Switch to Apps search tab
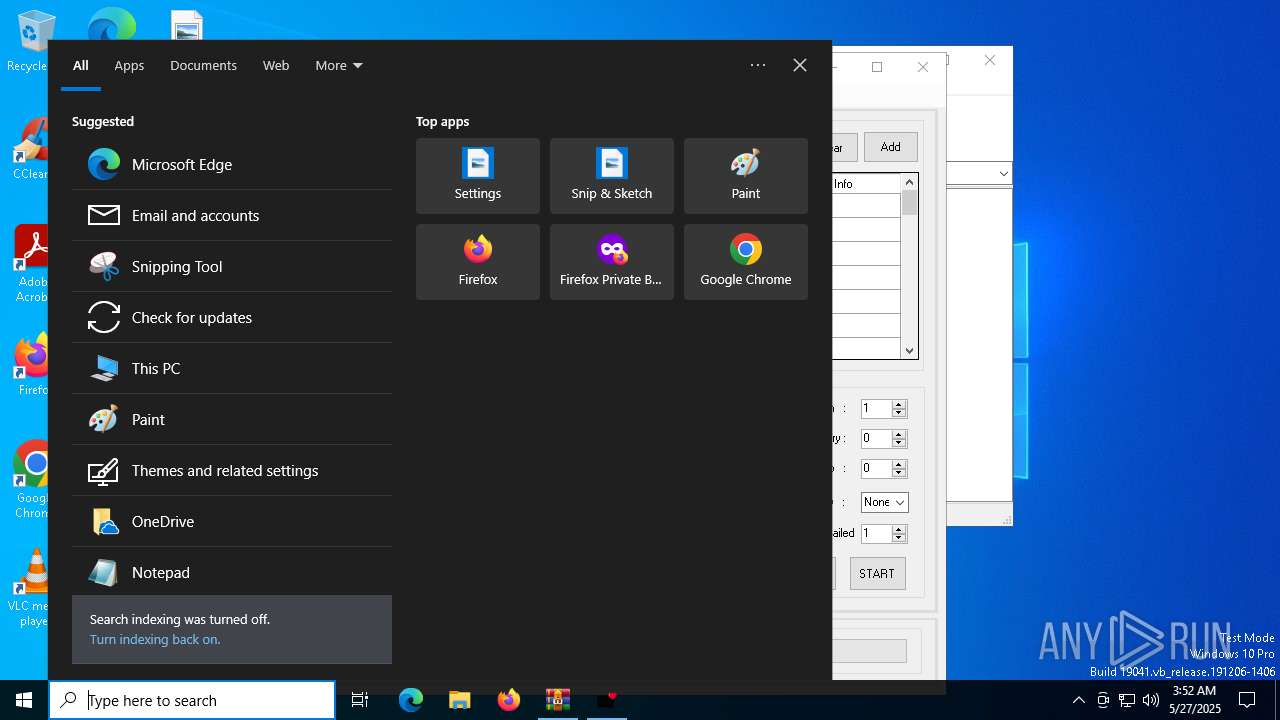This screenshot has width=1280, height=720. pyautogui.click(x=129, y=65)
